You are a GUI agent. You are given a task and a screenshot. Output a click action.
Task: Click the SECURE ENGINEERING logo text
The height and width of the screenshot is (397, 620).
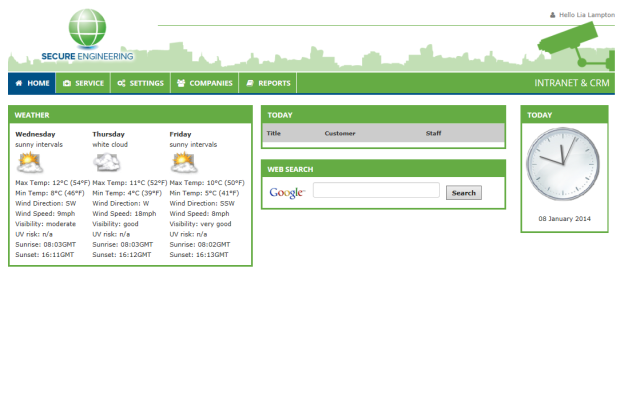click(x=87, y=57)
